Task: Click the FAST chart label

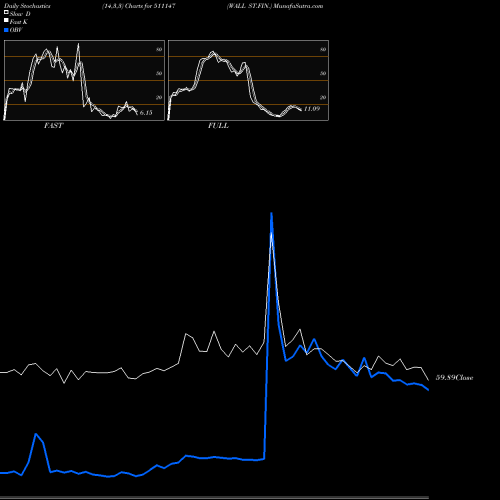Action: pos(53,126)
